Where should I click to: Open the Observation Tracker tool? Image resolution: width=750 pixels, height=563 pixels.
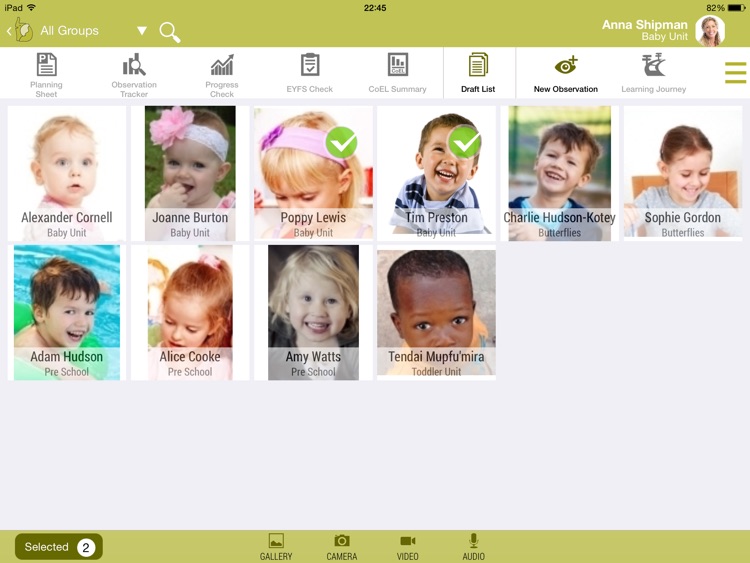click(134, 66)
